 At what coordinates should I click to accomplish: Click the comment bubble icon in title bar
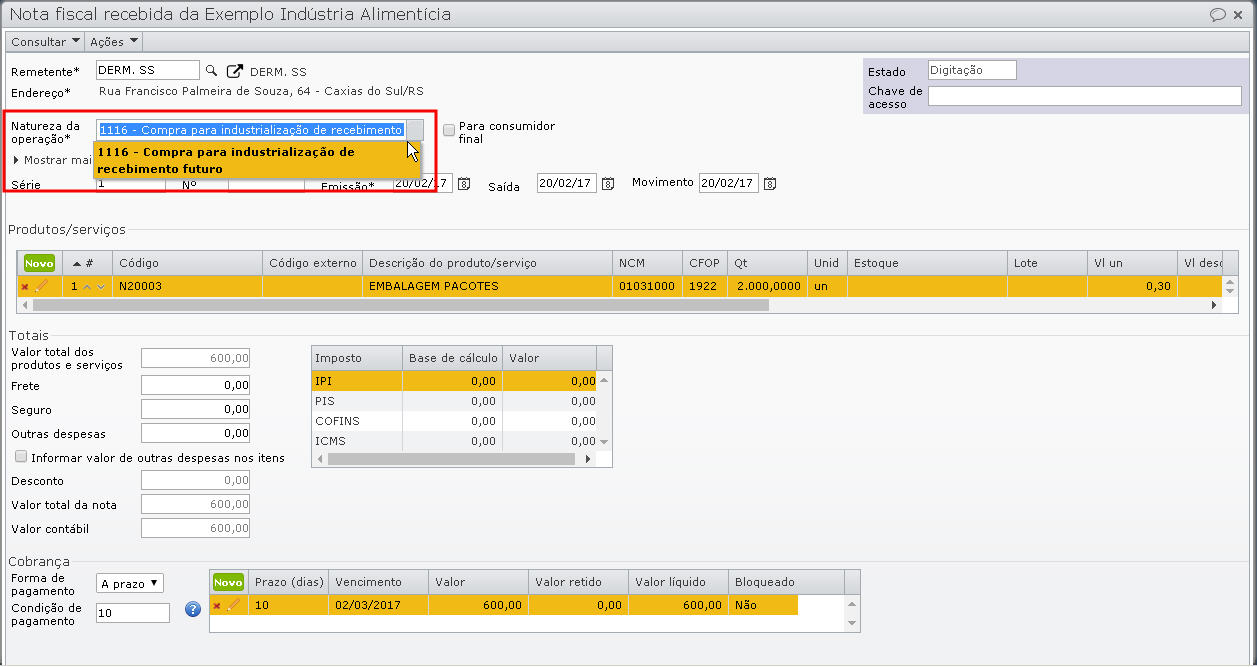(1218, 14)
